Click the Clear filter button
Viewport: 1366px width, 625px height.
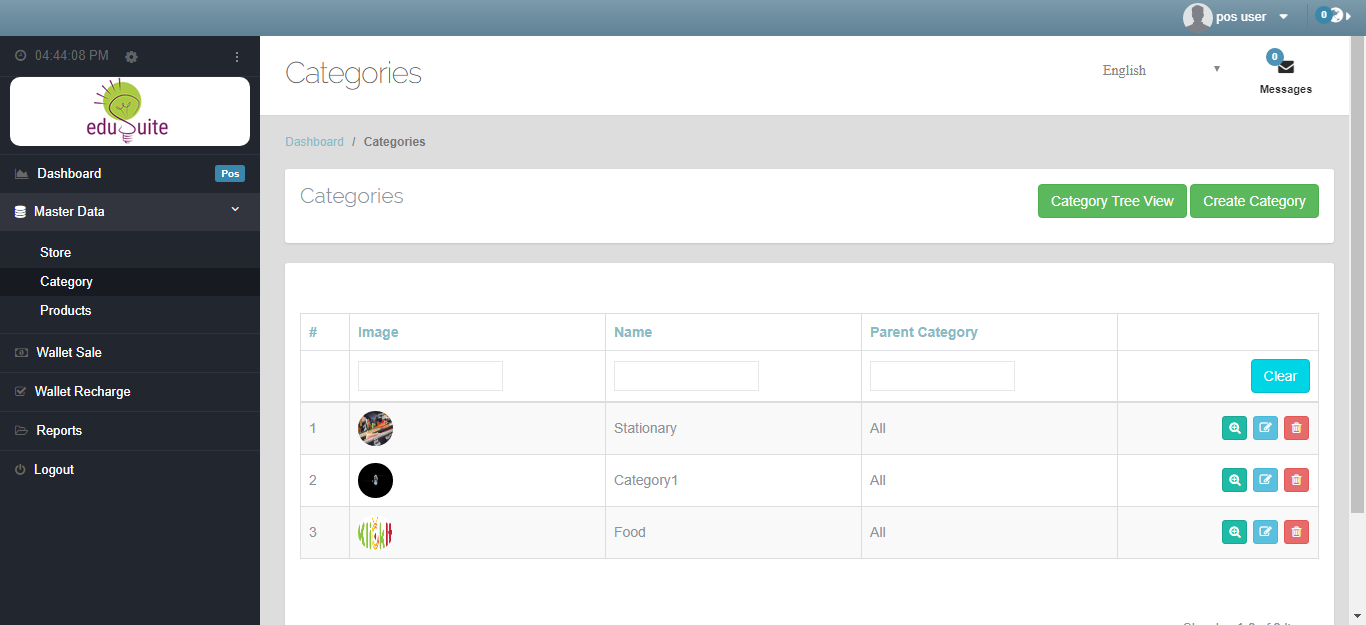point(1279,376)
